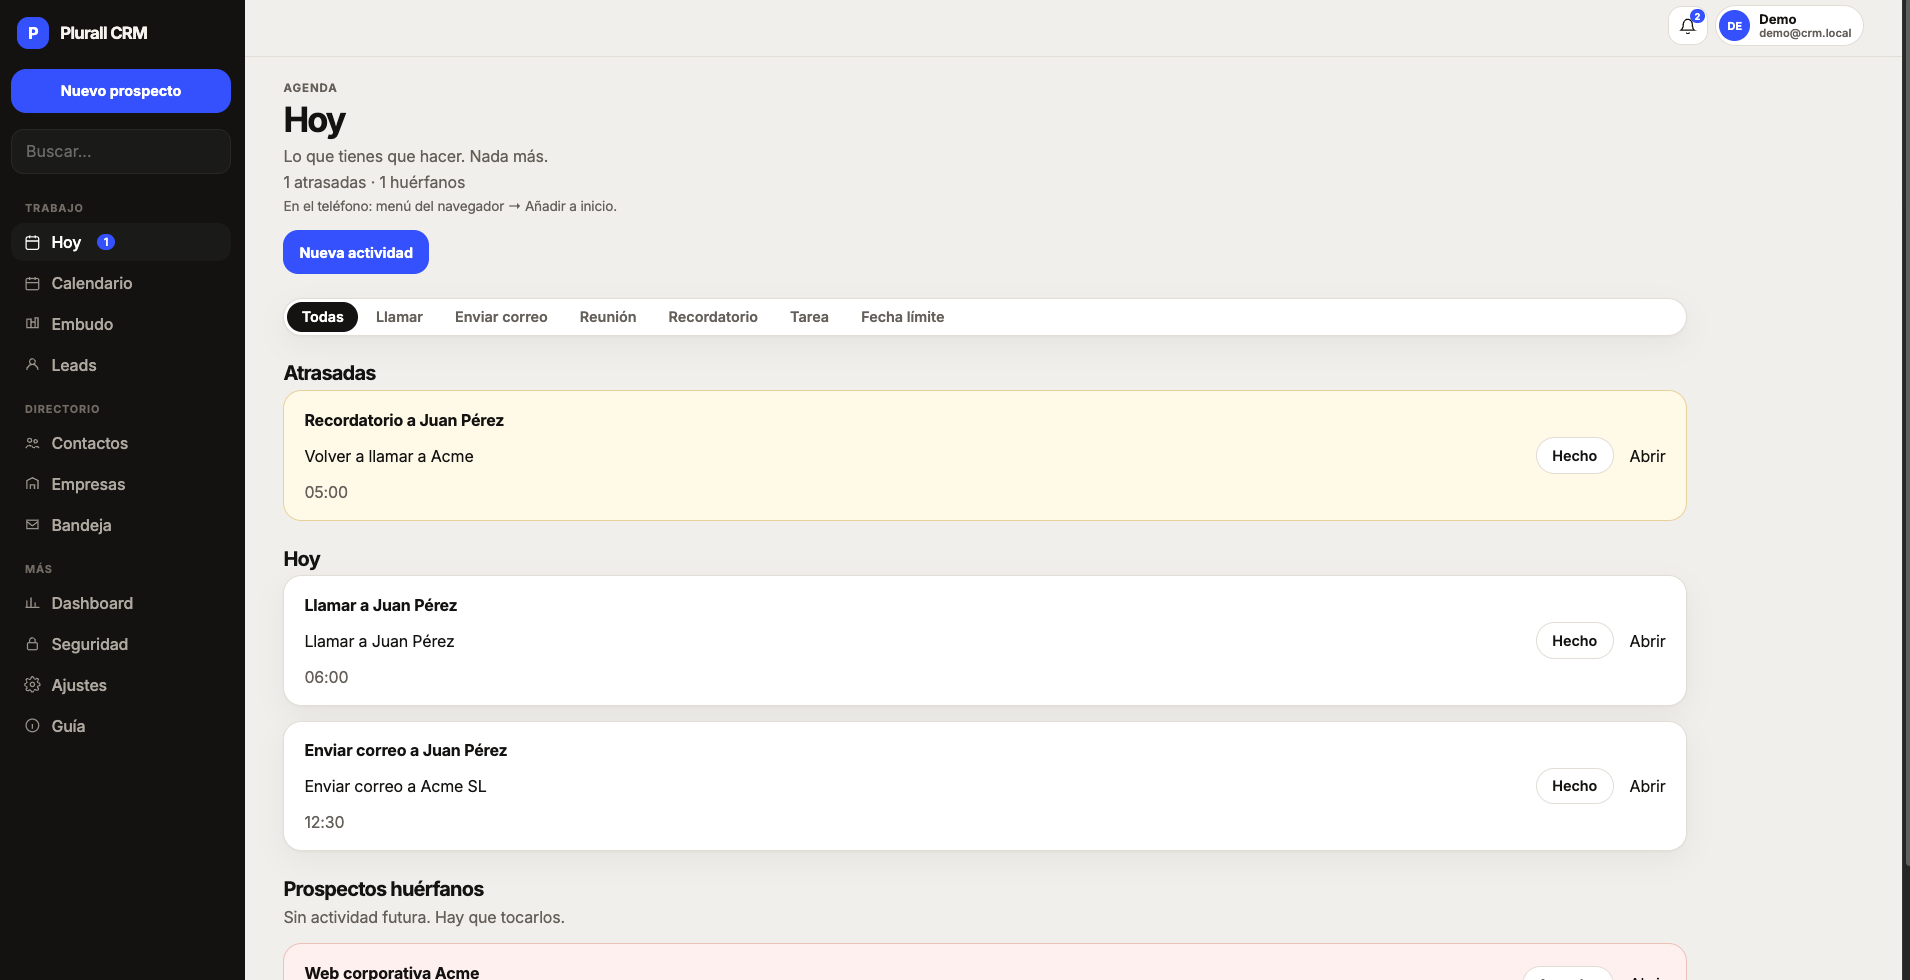This screenshot has width=1910, height=980.
Task: Click the Buscar search field
Action: [x=121, y=151]
